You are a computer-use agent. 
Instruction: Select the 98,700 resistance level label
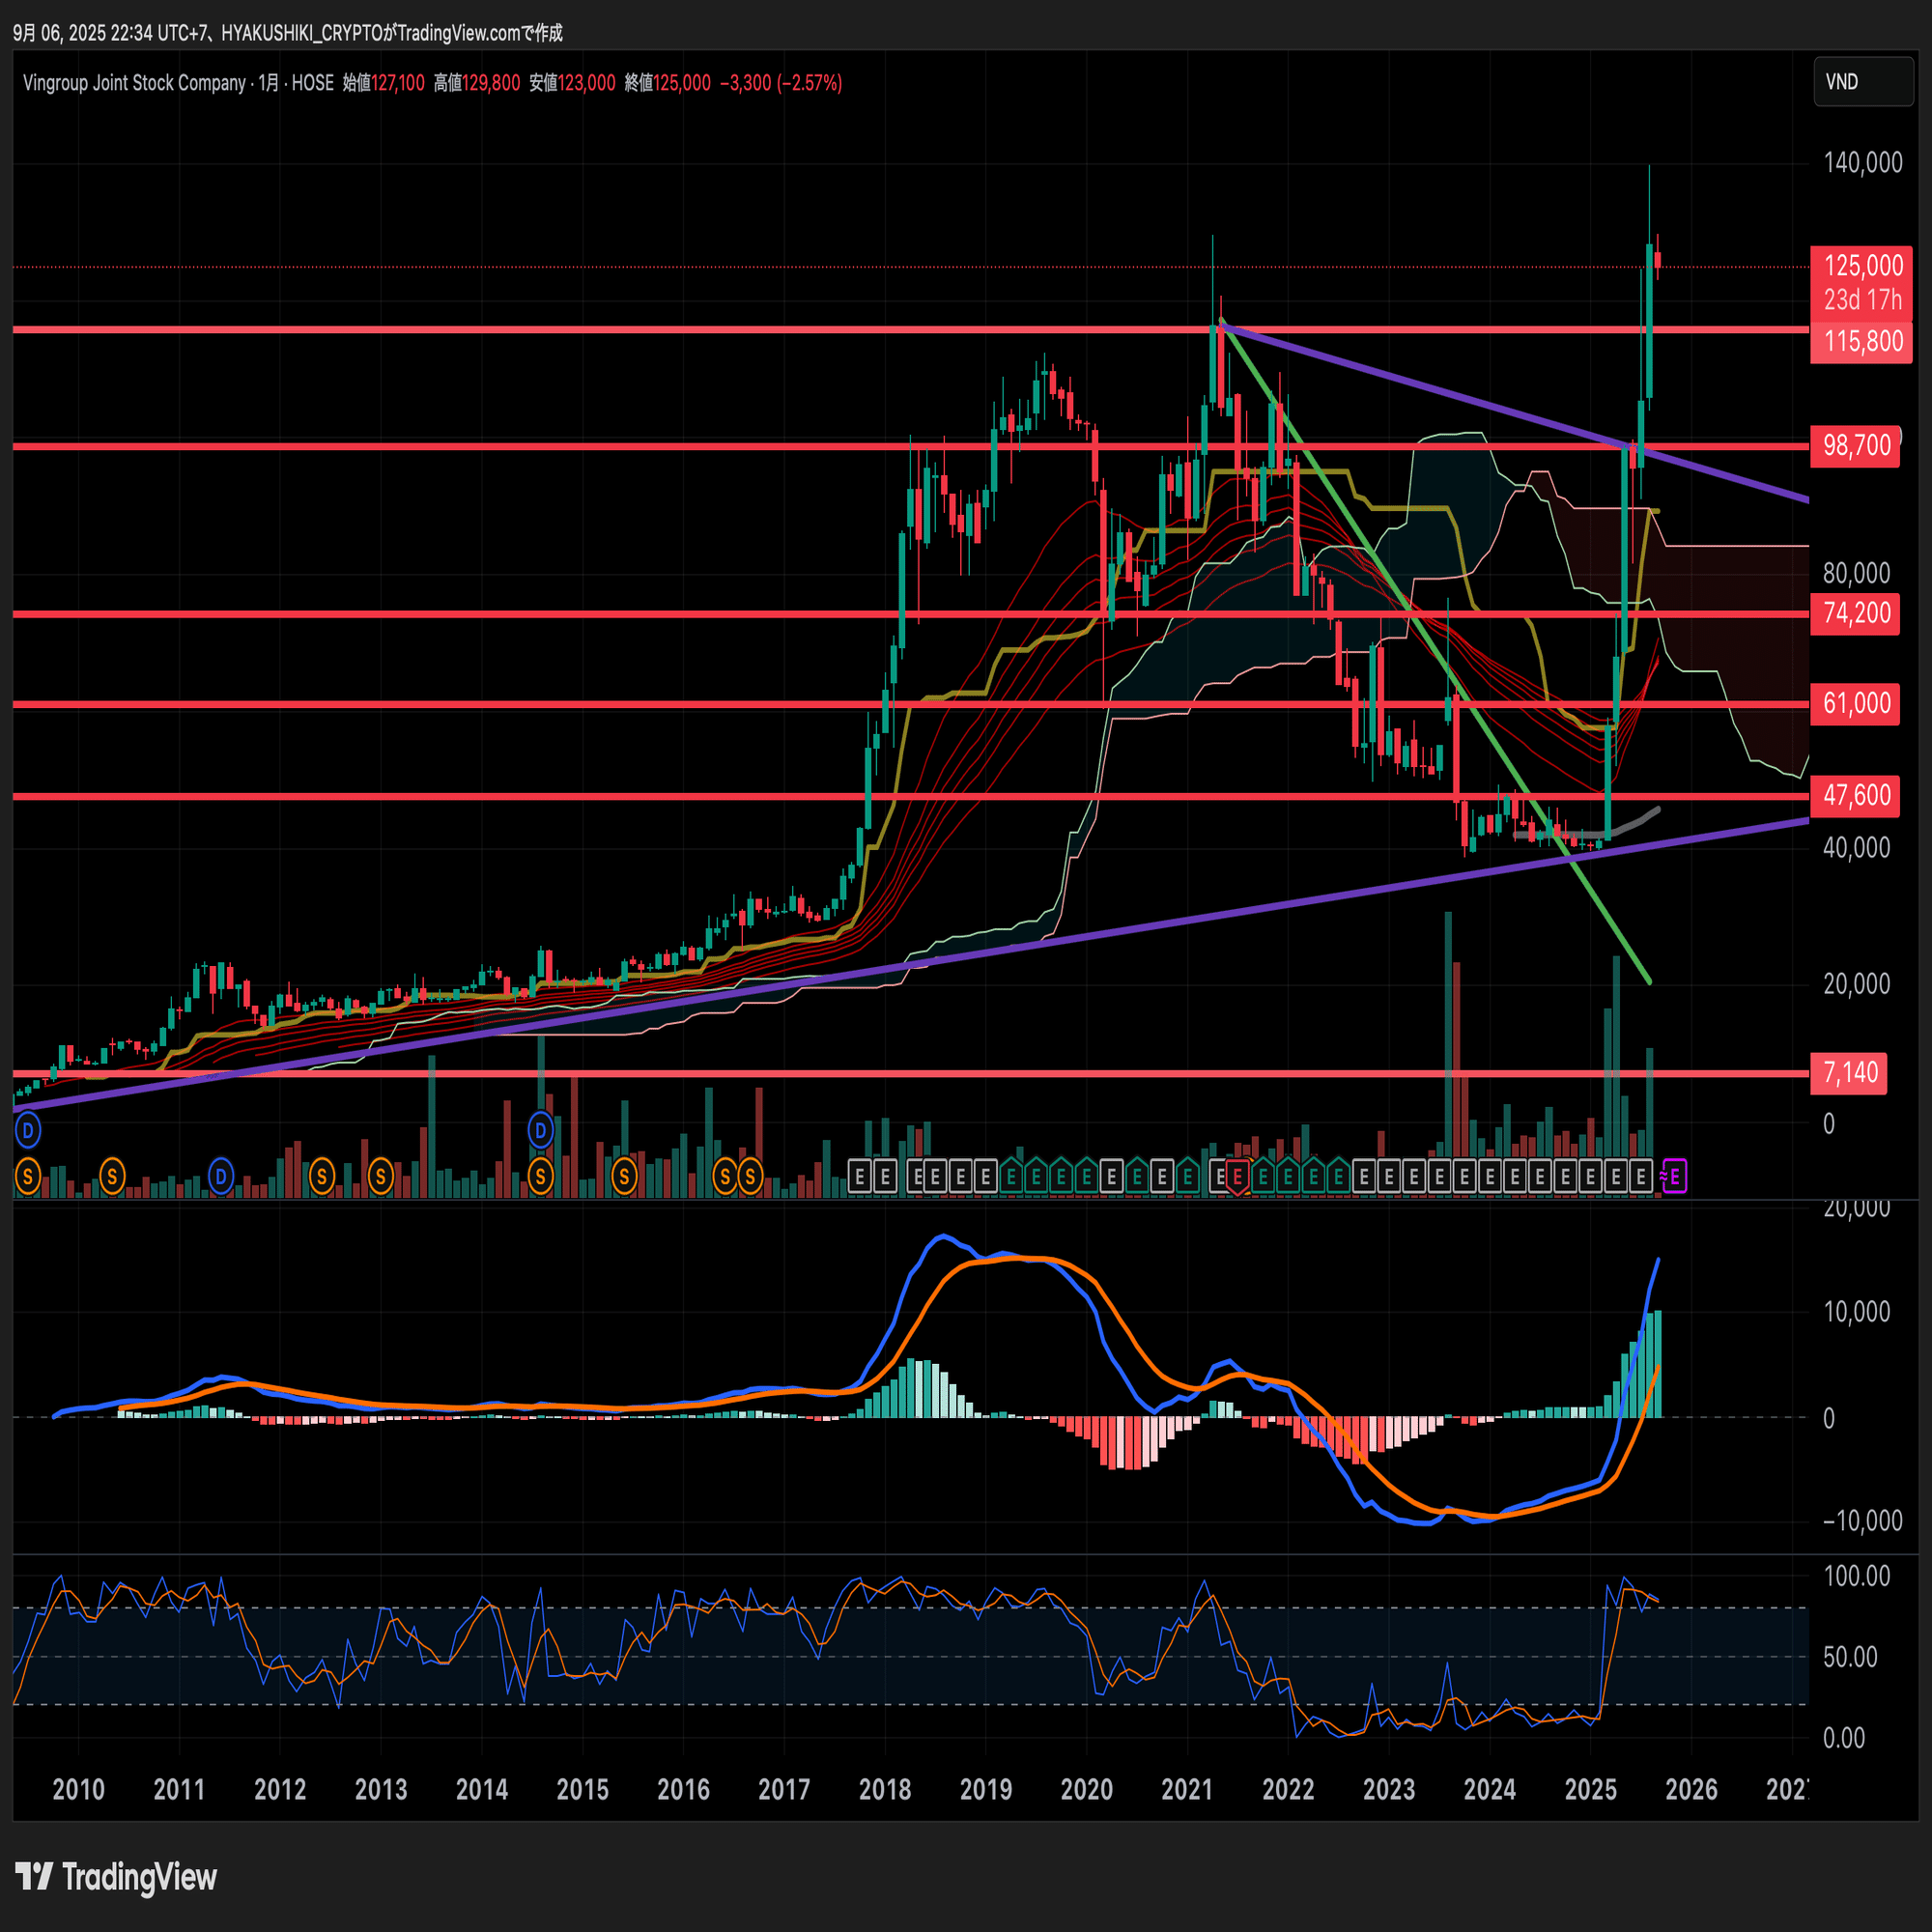tap(1856, 445)
